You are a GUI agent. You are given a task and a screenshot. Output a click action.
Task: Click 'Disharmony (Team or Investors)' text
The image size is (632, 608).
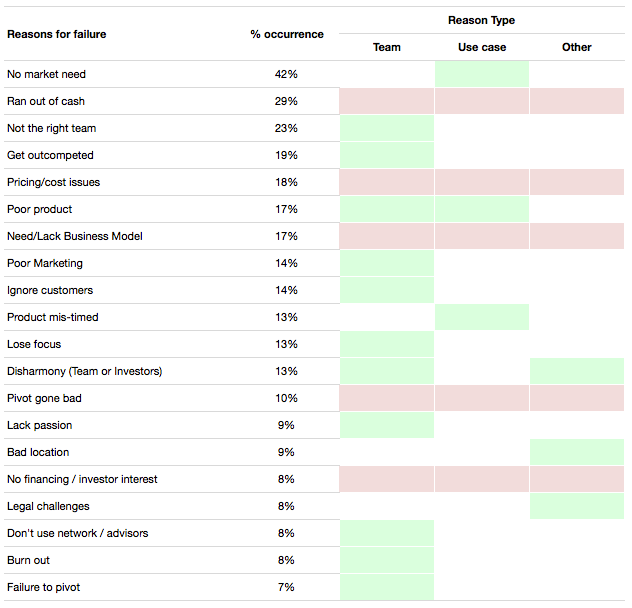click(84, 371)
